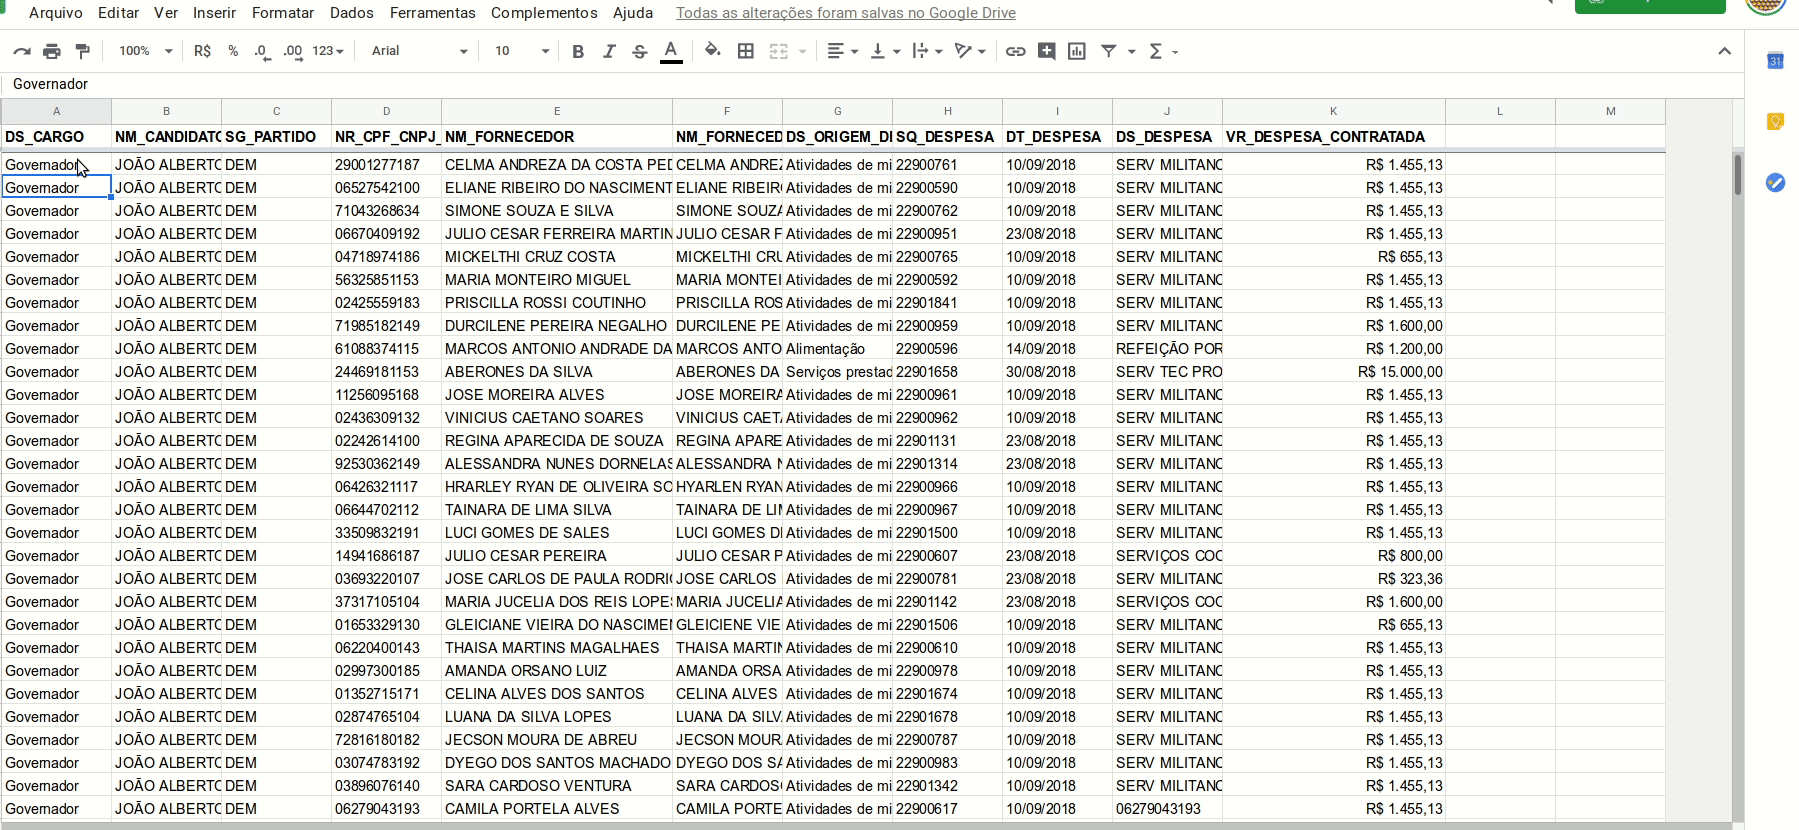Open the zoom level 100% dropdown
The width and height of the screenshot is (1799, 830).
[145, 51]
